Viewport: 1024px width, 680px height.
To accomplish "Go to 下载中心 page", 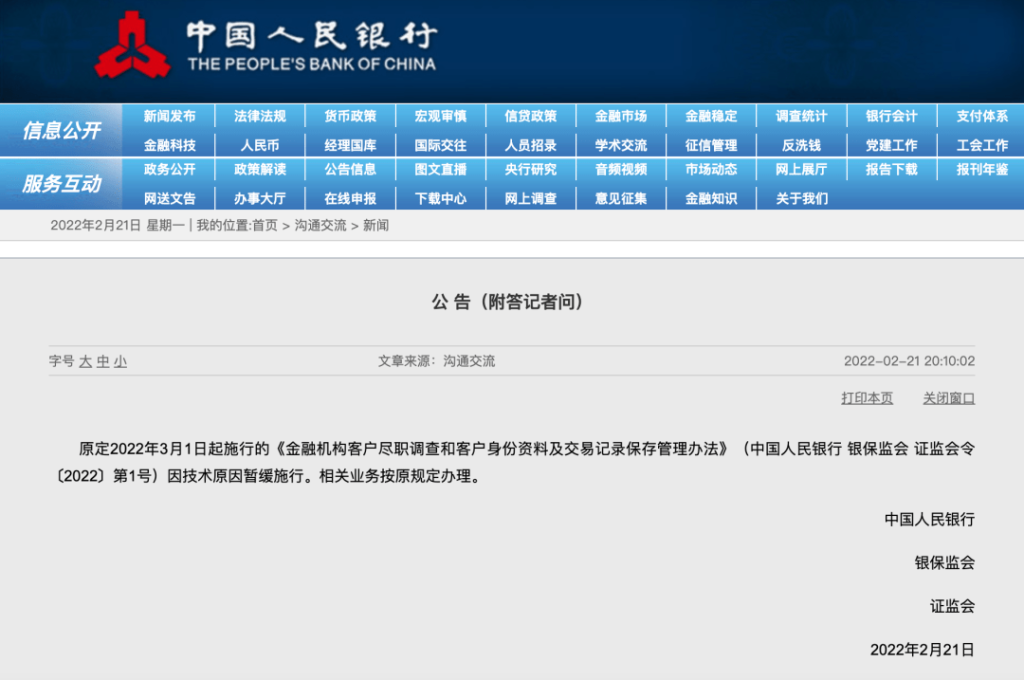I will (440, 198).
